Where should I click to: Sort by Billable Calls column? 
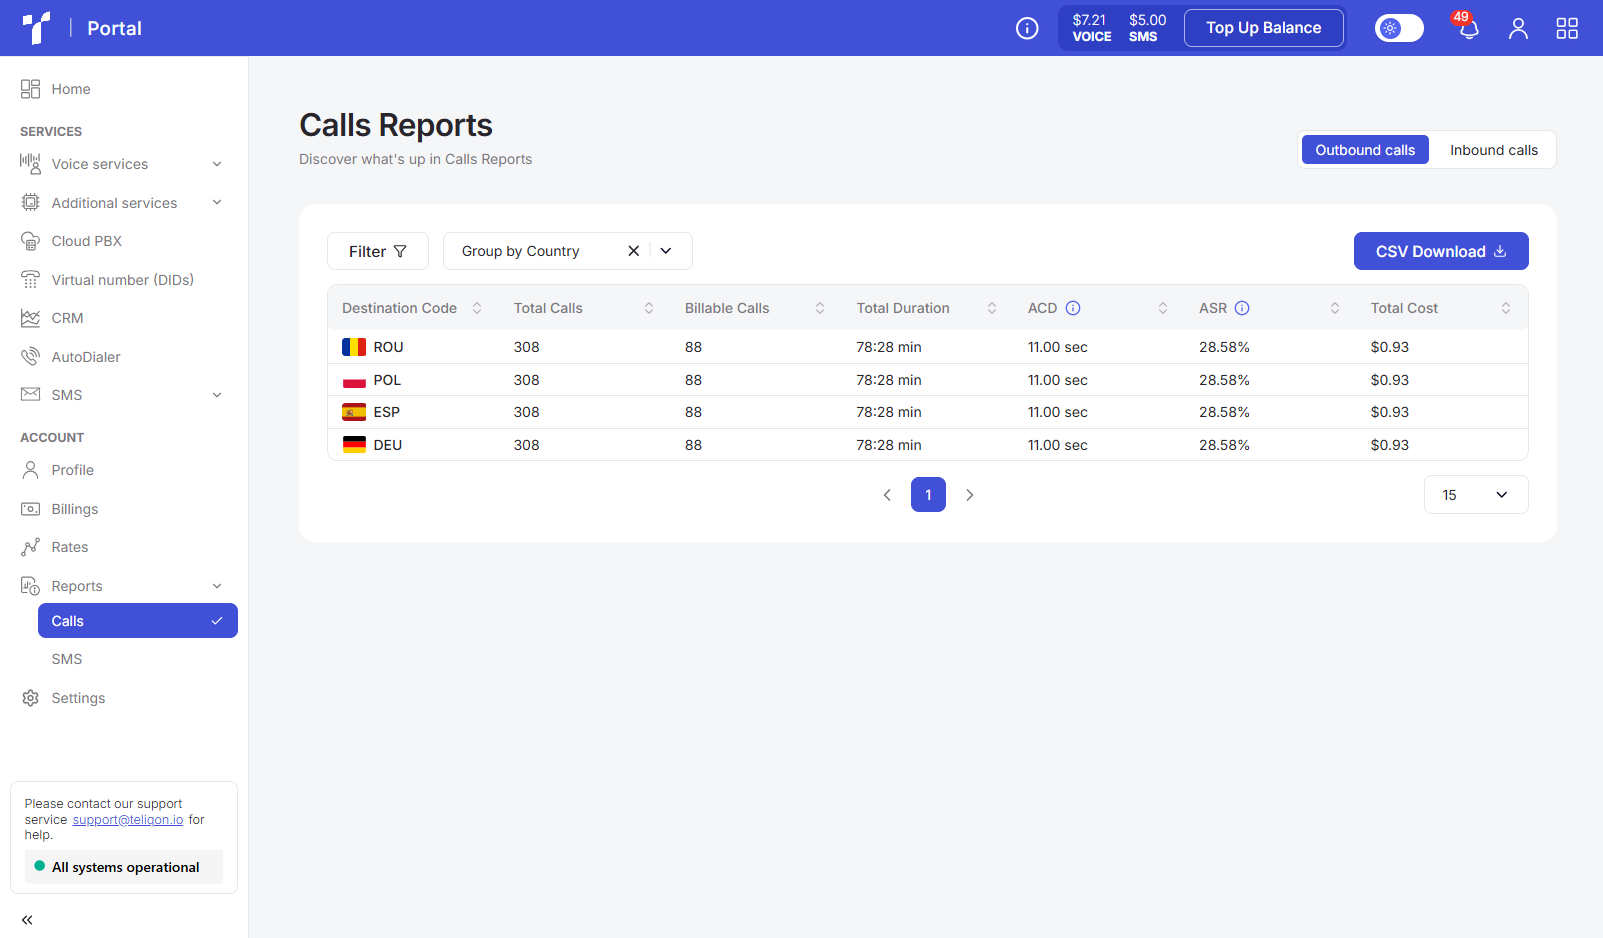(x=820, y=308)
